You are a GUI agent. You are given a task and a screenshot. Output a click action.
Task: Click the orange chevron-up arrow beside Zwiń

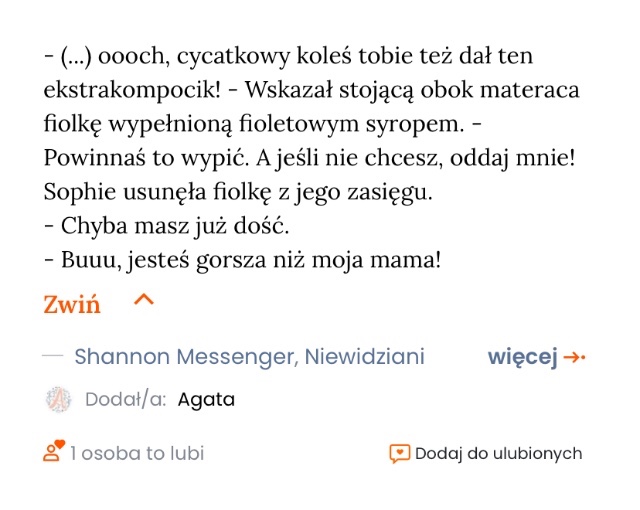(144, 299)
